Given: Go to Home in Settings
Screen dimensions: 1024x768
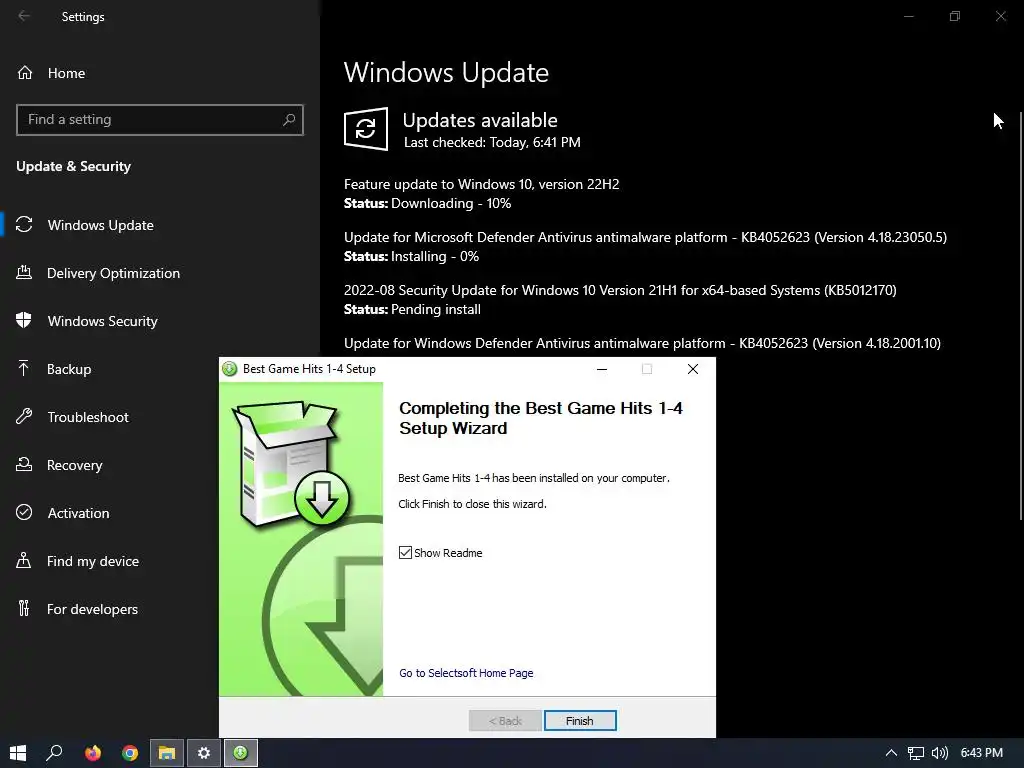Looking at the screenshot, I should click(66, 72).
